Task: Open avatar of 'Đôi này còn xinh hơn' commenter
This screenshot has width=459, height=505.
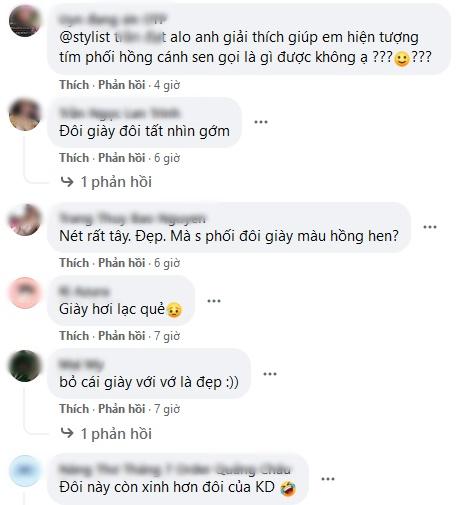Action: pos(25,471)
